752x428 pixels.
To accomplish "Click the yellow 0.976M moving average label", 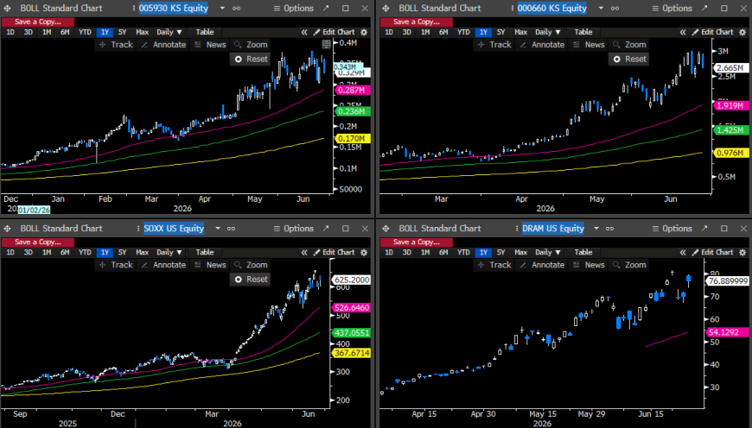I will (x=730, y=153).
